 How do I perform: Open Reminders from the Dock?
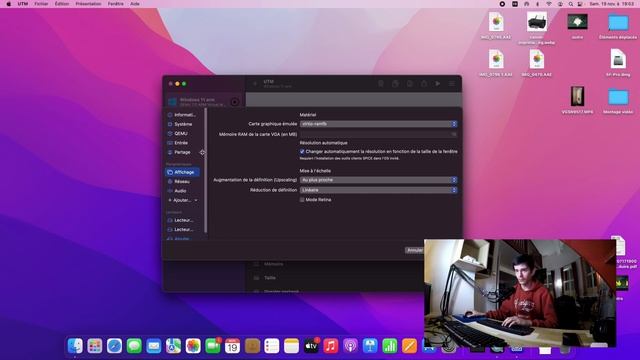click(x=272, y=346)
